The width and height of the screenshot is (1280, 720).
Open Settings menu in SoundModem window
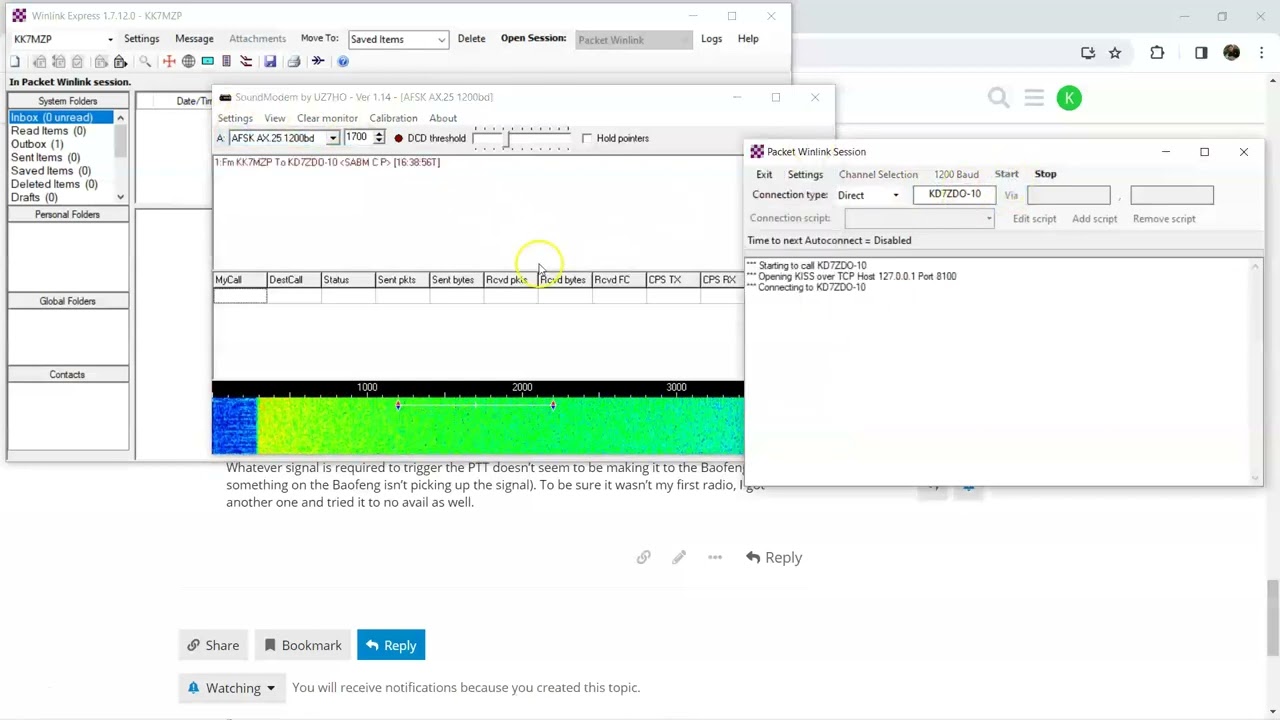(235, 118)
